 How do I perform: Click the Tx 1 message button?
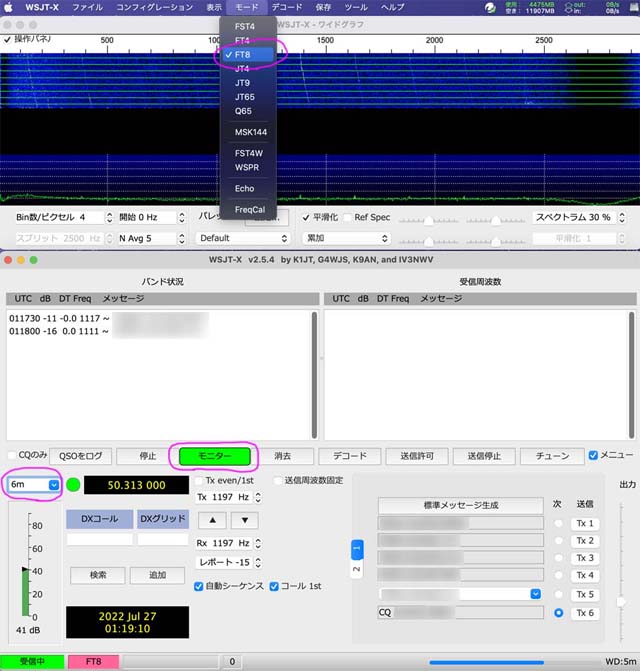pyautogui.click(x=585, y=523)
